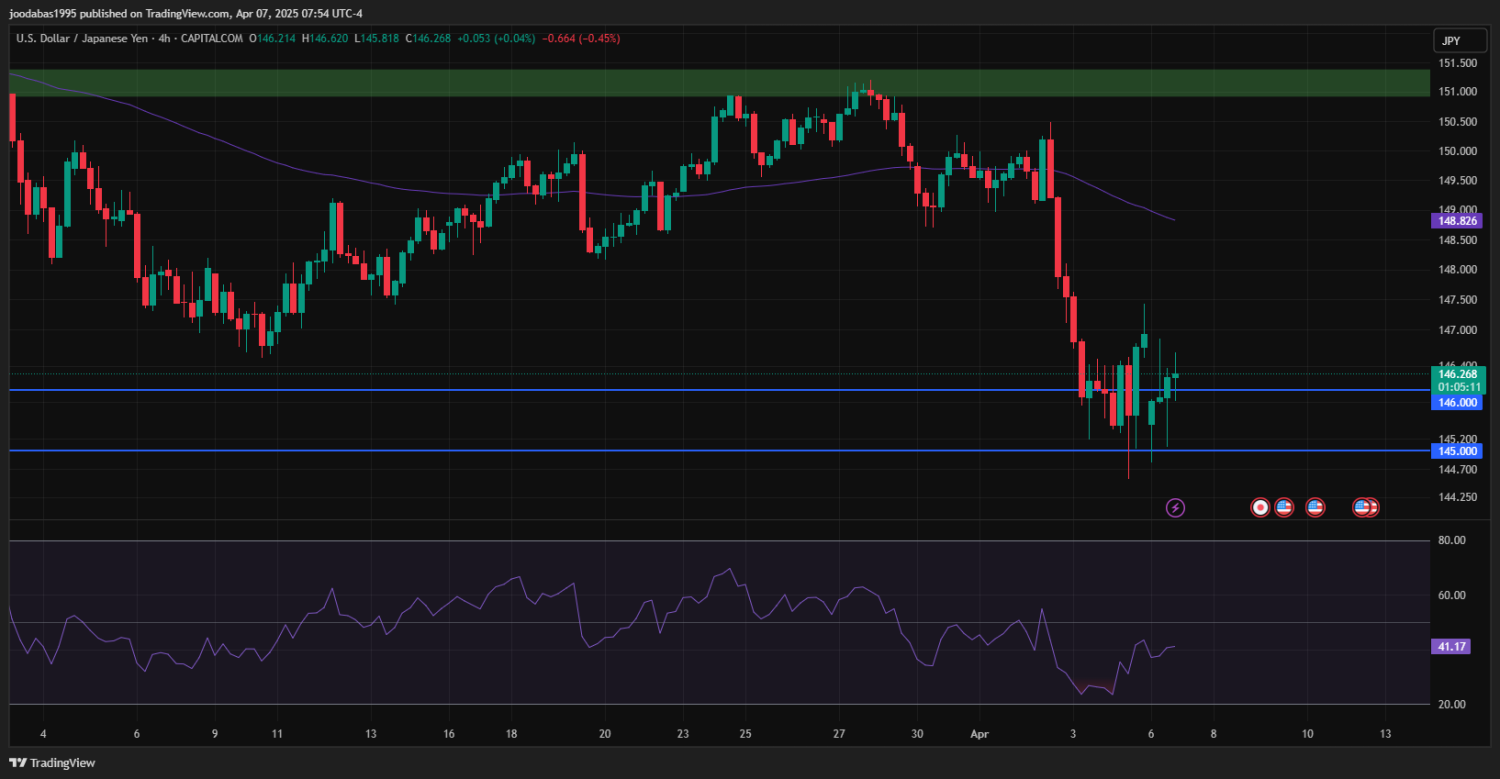The width and height of the screenshot is (1500, 779).
Task: Select the 145.000 blue price label
Action: [1458, 451]
